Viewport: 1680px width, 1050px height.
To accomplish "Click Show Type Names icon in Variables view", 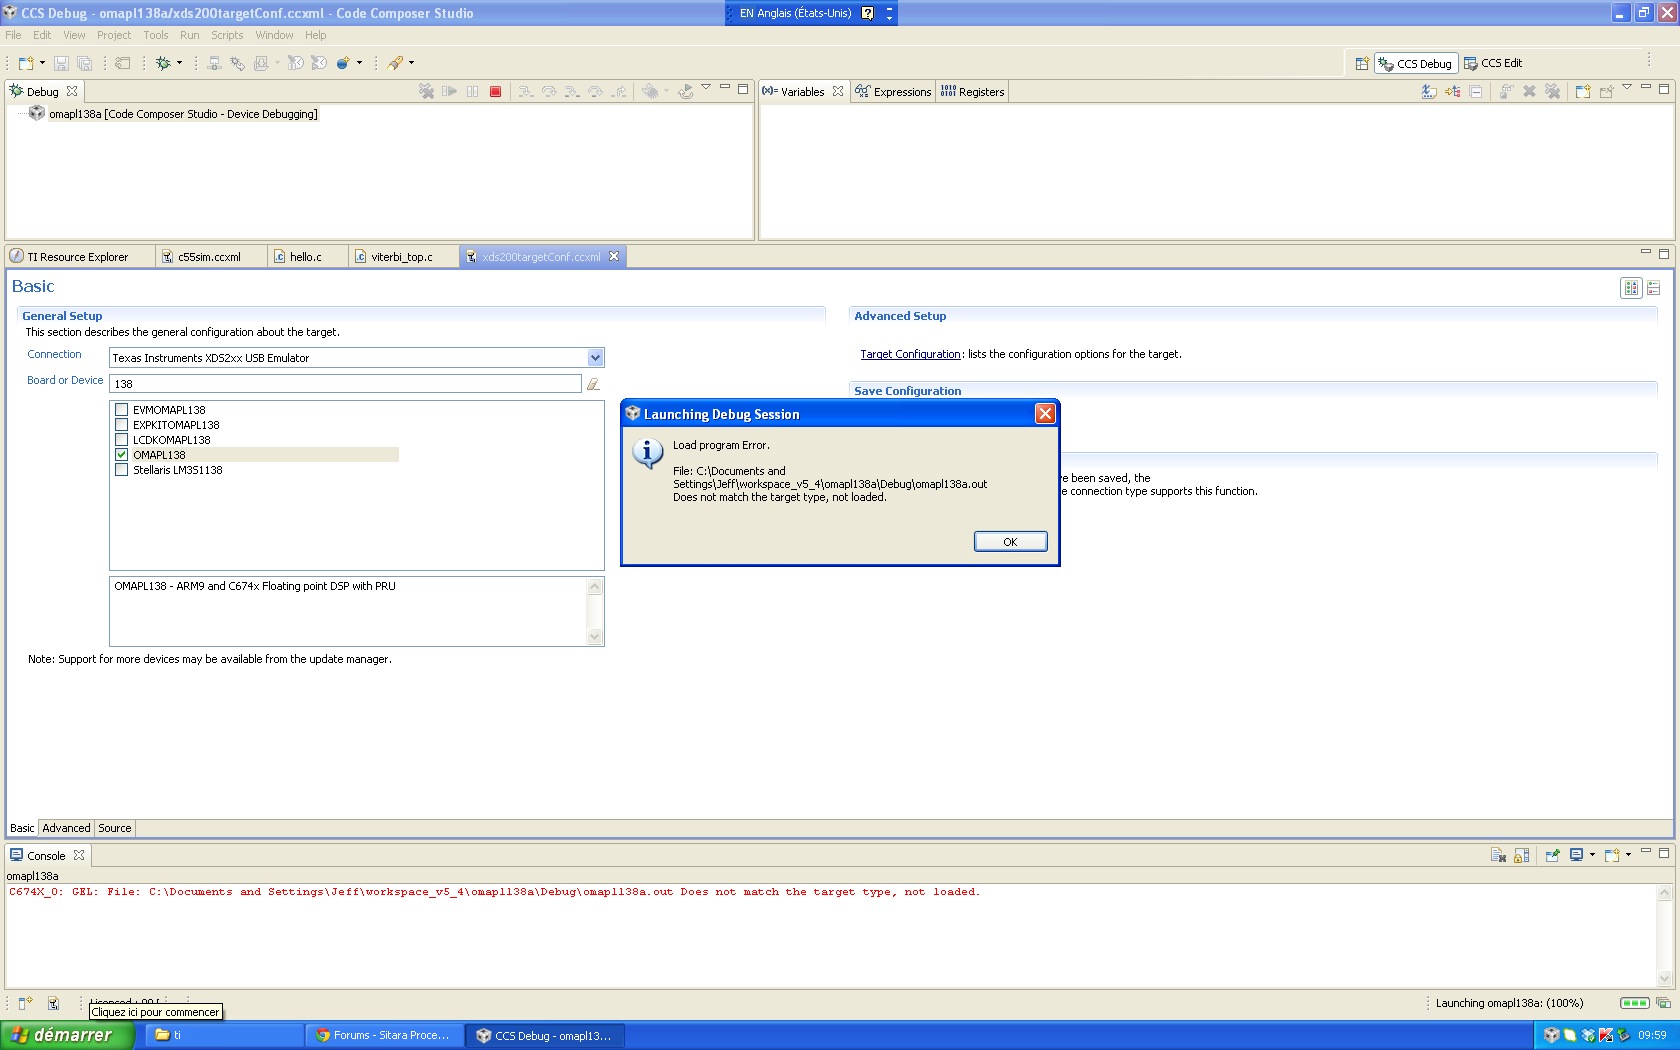I will point(1429,91).
